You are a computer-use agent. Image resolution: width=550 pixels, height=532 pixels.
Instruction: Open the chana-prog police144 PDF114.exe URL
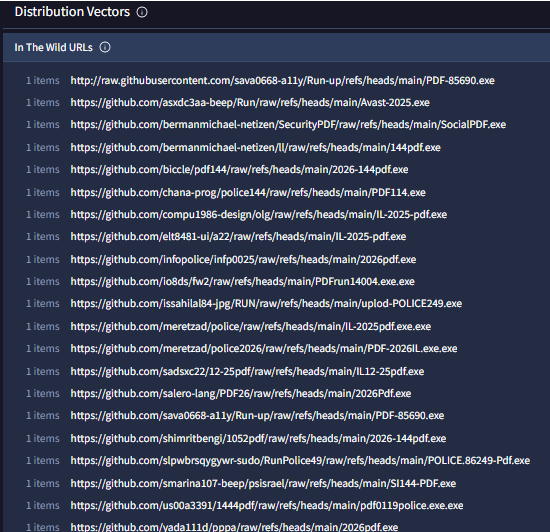248,193
